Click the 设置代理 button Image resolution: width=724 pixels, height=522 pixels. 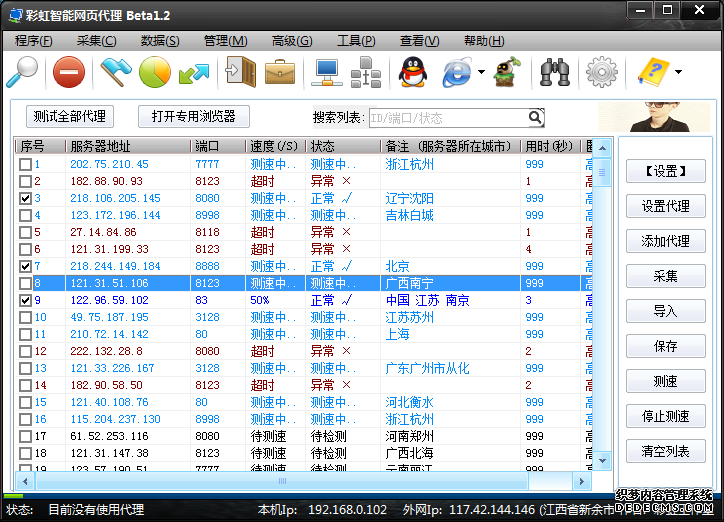pos(665,206)
